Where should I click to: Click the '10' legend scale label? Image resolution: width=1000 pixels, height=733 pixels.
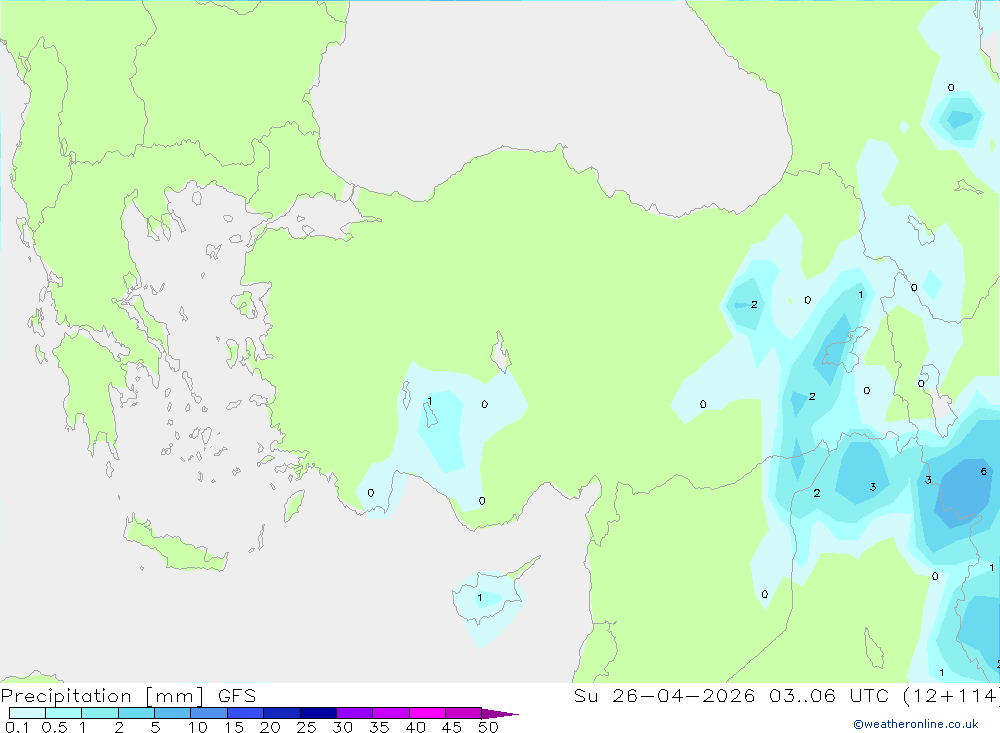tap(198, 727)
